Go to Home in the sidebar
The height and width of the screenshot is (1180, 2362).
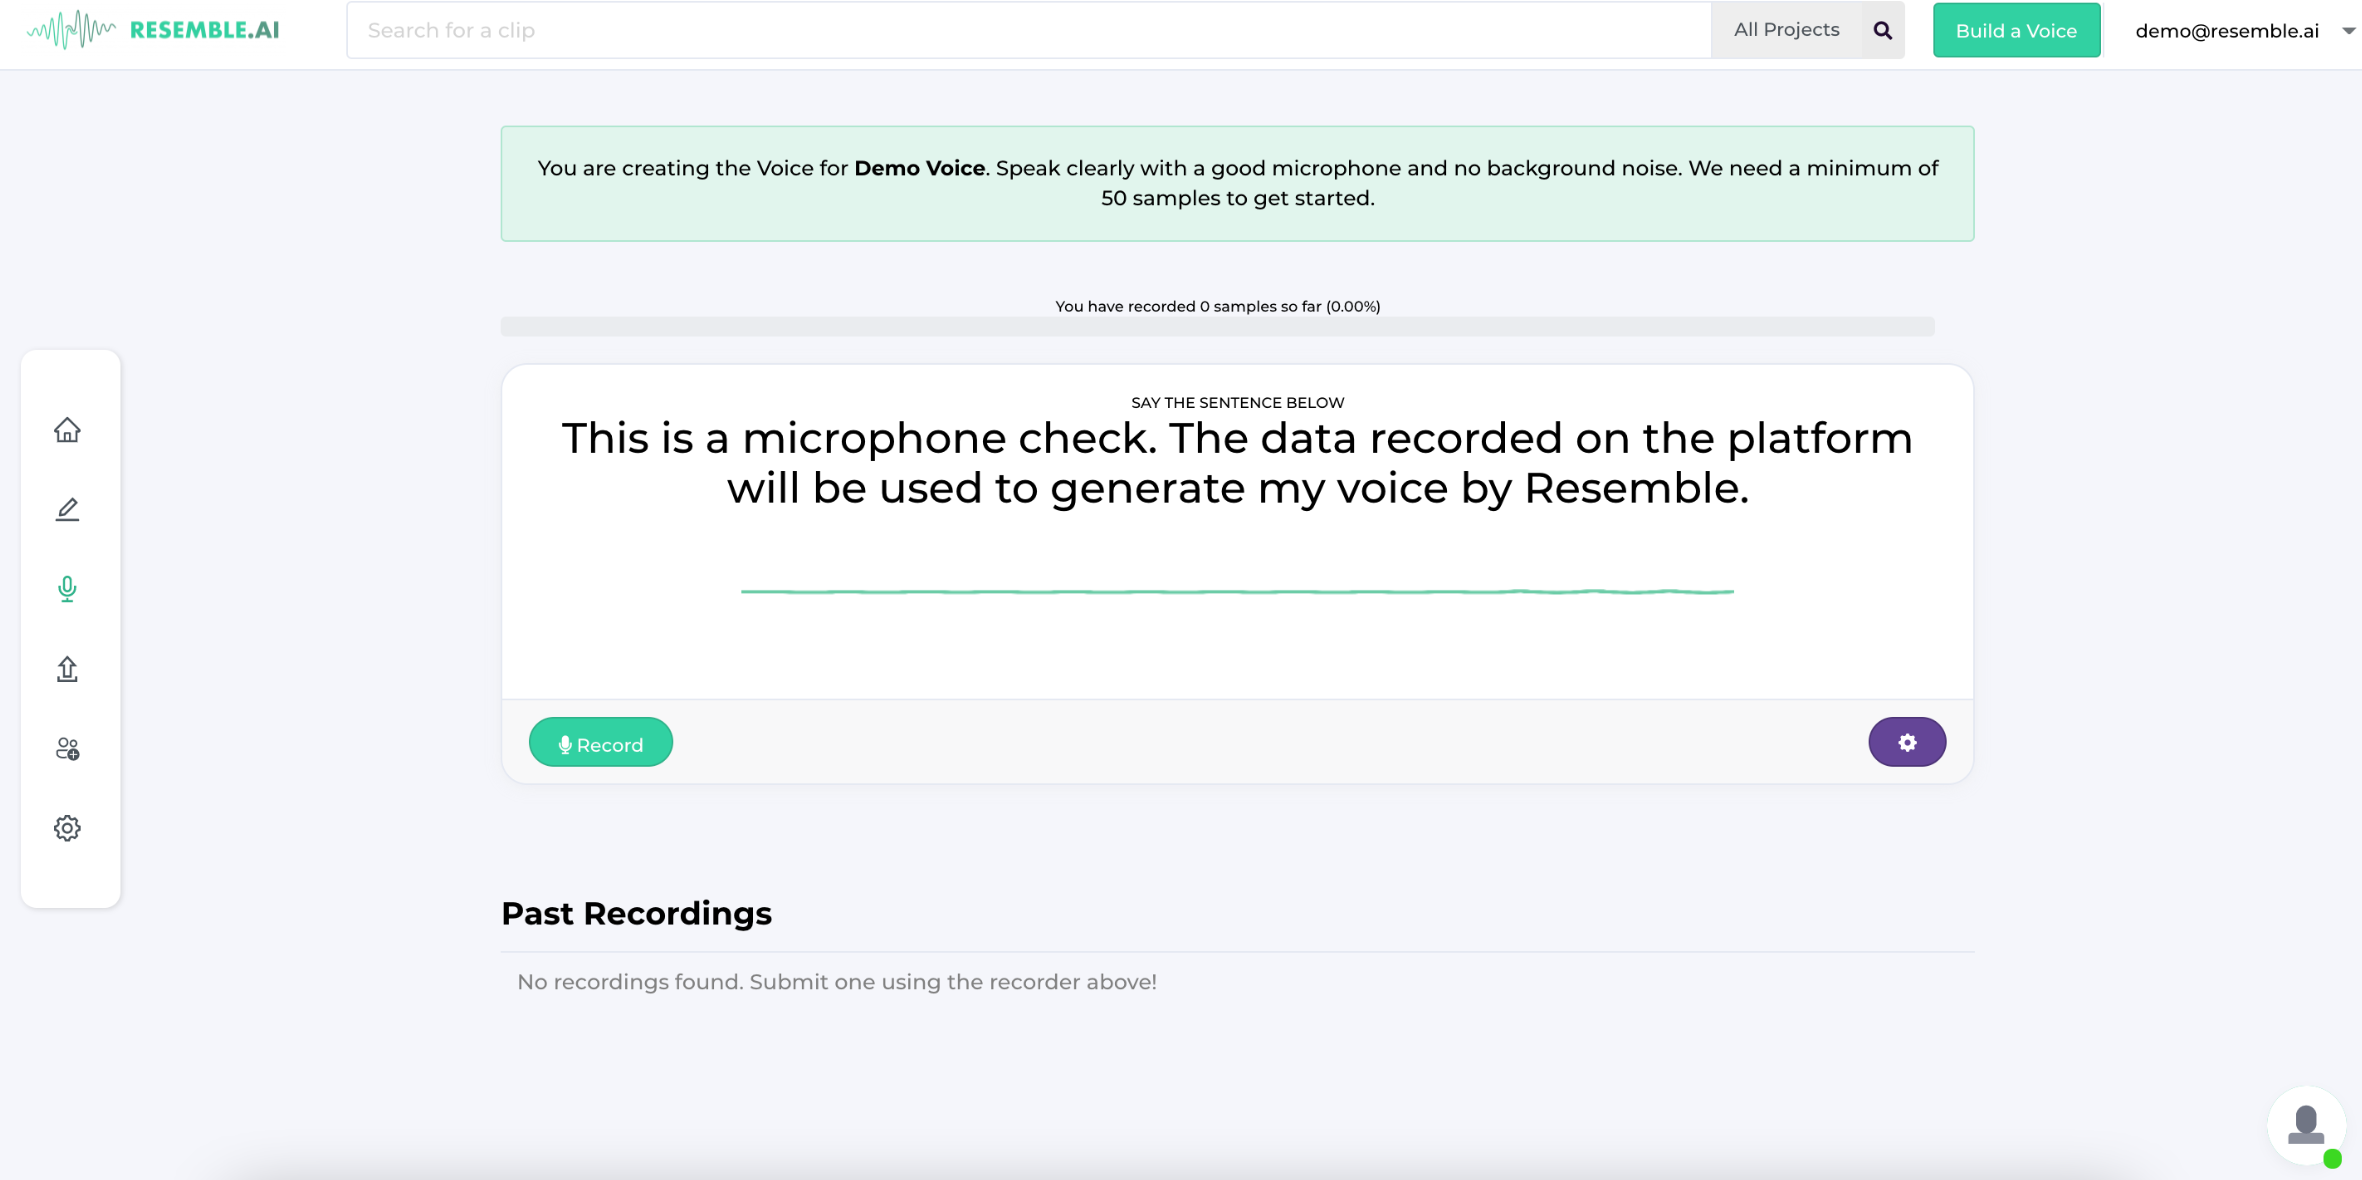click(67, 430)
